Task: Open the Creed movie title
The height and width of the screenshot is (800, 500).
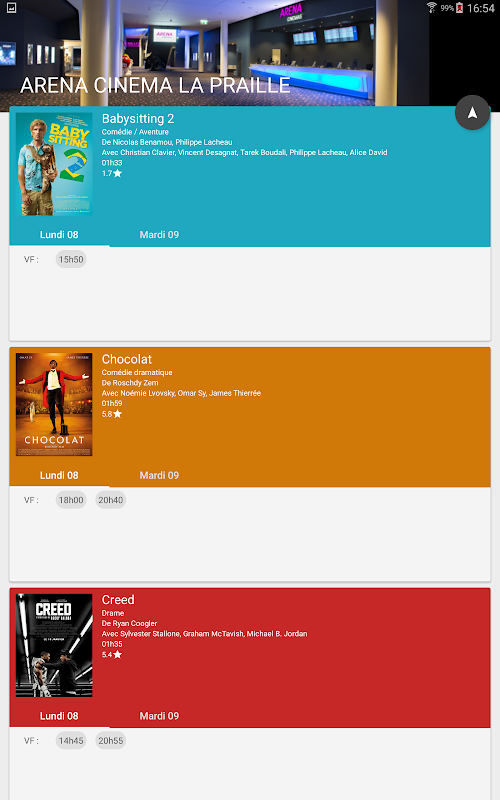Action: [118, 600]
